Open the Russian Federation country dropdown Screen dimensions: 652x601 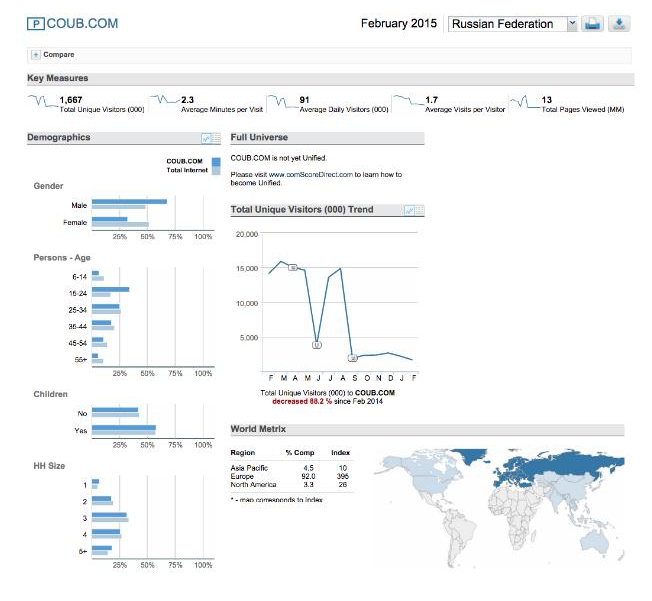[571, 24]
